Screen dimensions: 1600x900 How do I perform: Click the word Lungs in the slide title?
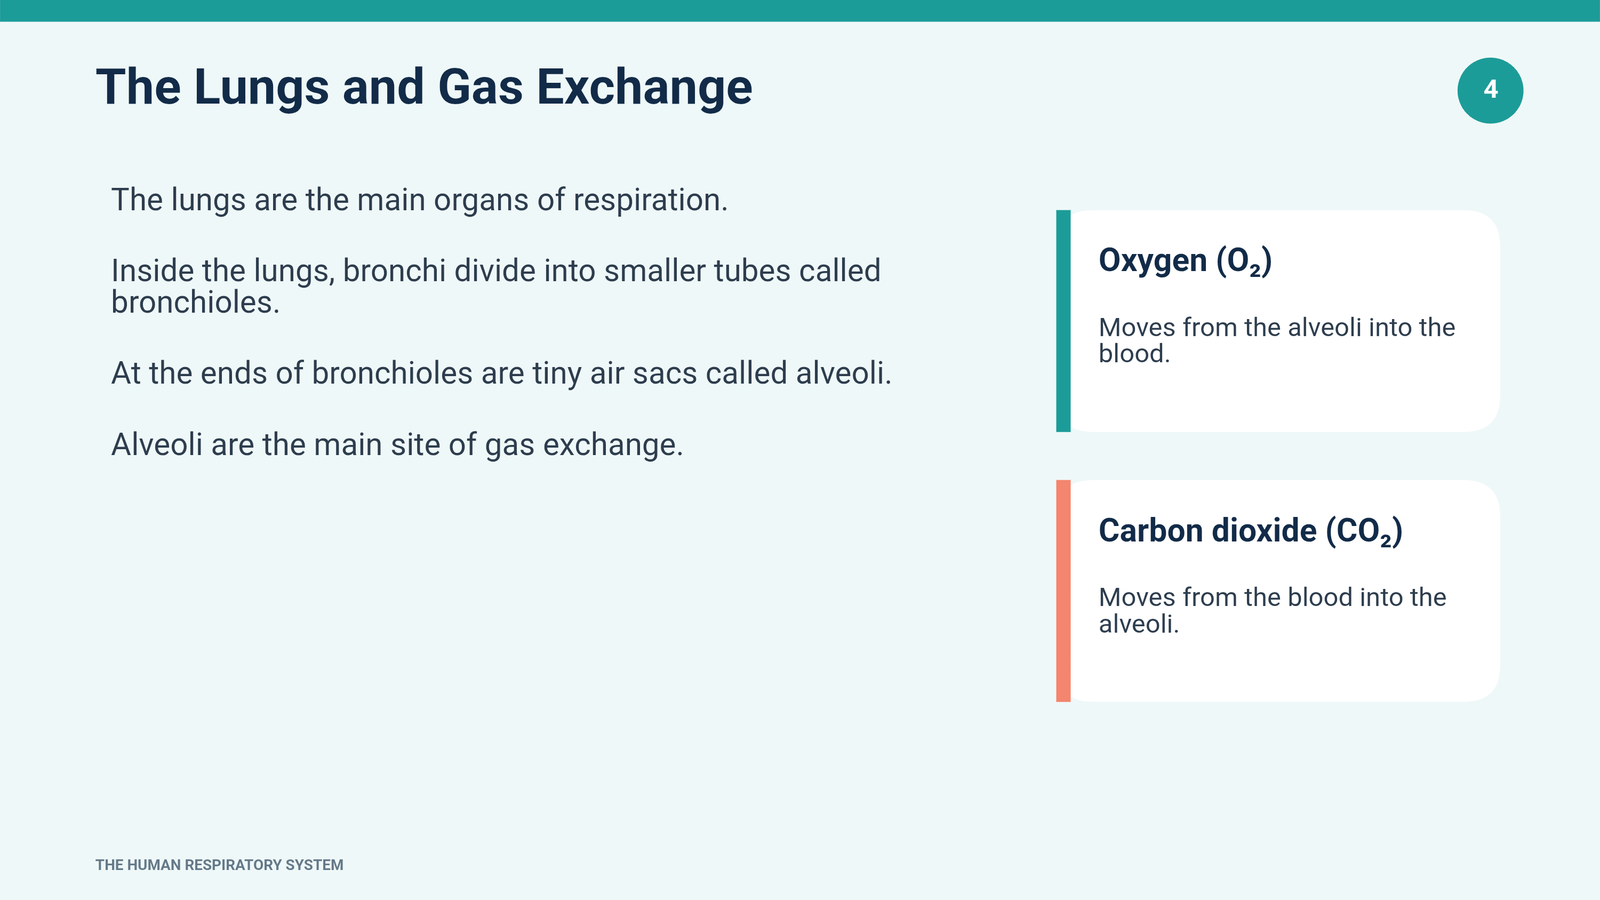point(261,87)
